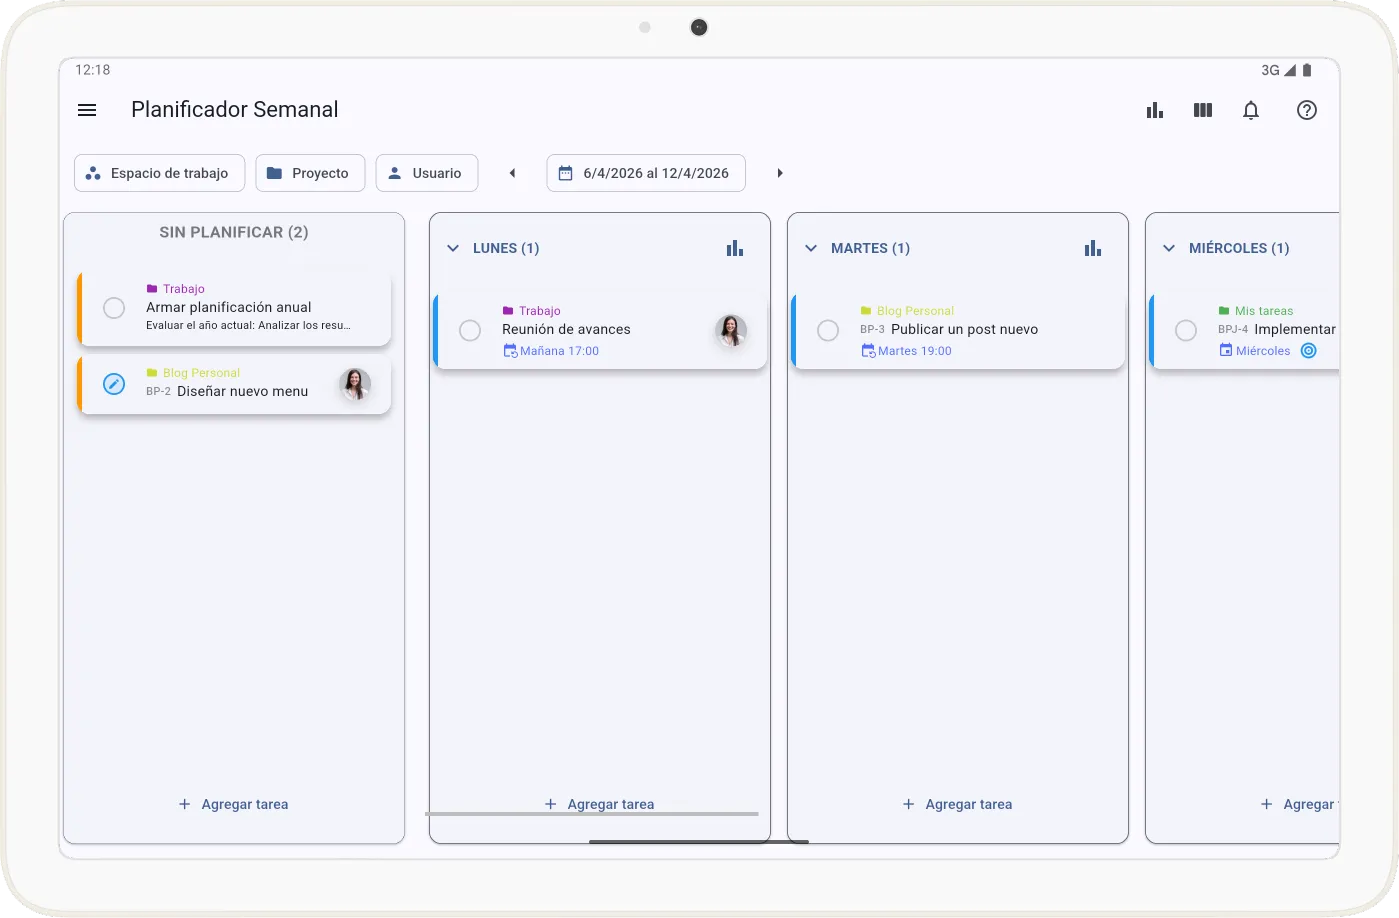Add a task to Martes

[x=957, y=804]
